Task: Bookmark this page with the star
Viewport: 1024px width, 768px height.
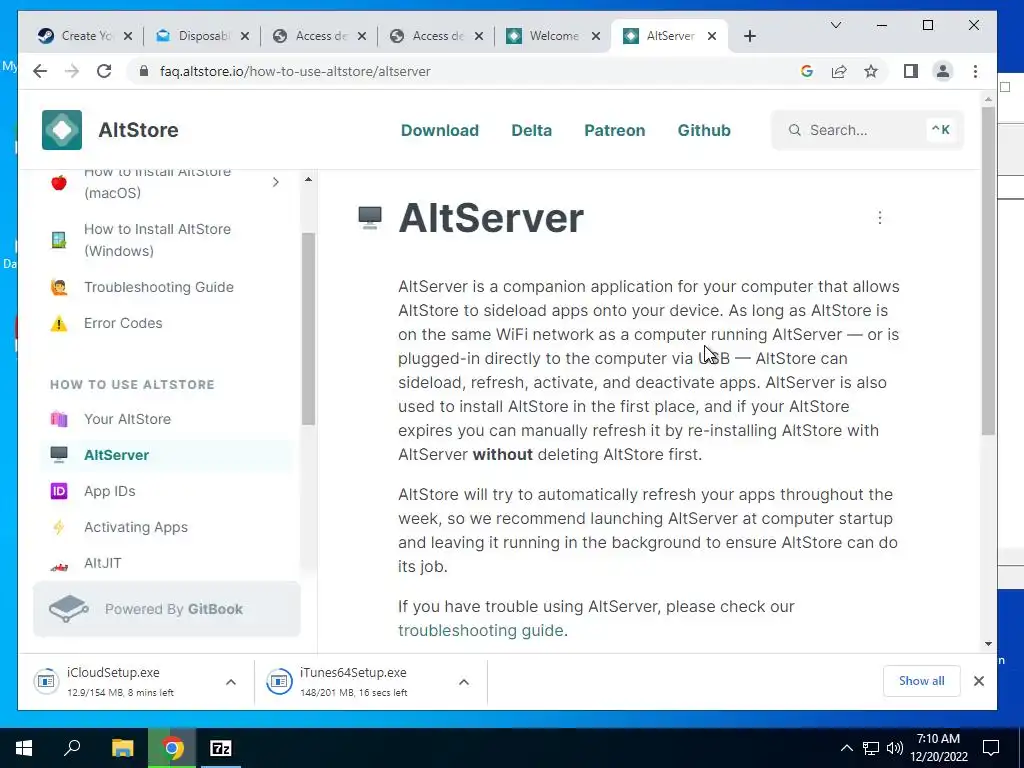Action: (x=871, y=71)
